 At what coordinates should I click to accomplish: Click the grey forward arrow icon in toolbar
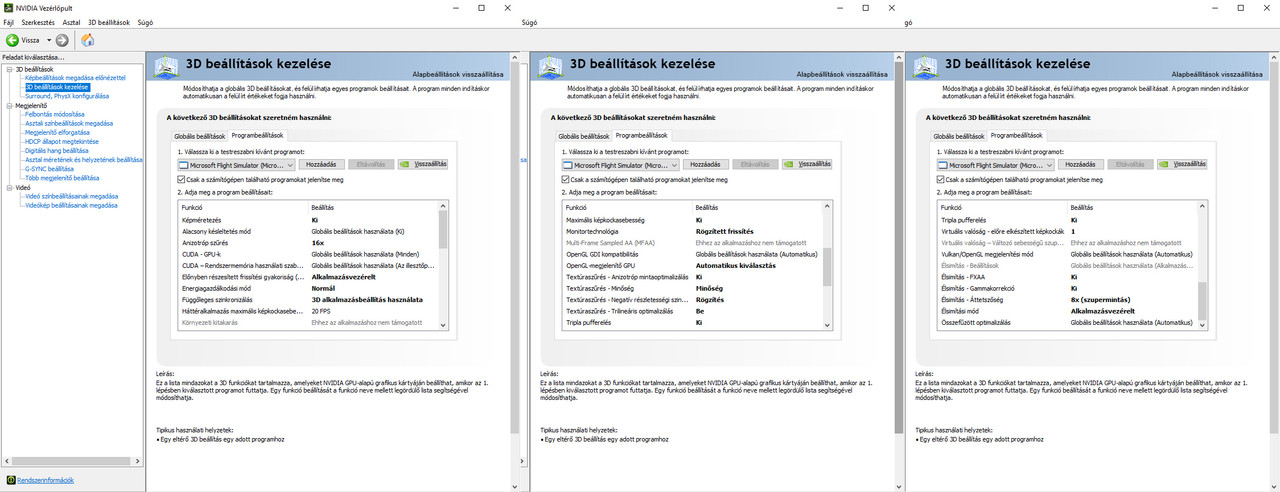coord(62,40)
